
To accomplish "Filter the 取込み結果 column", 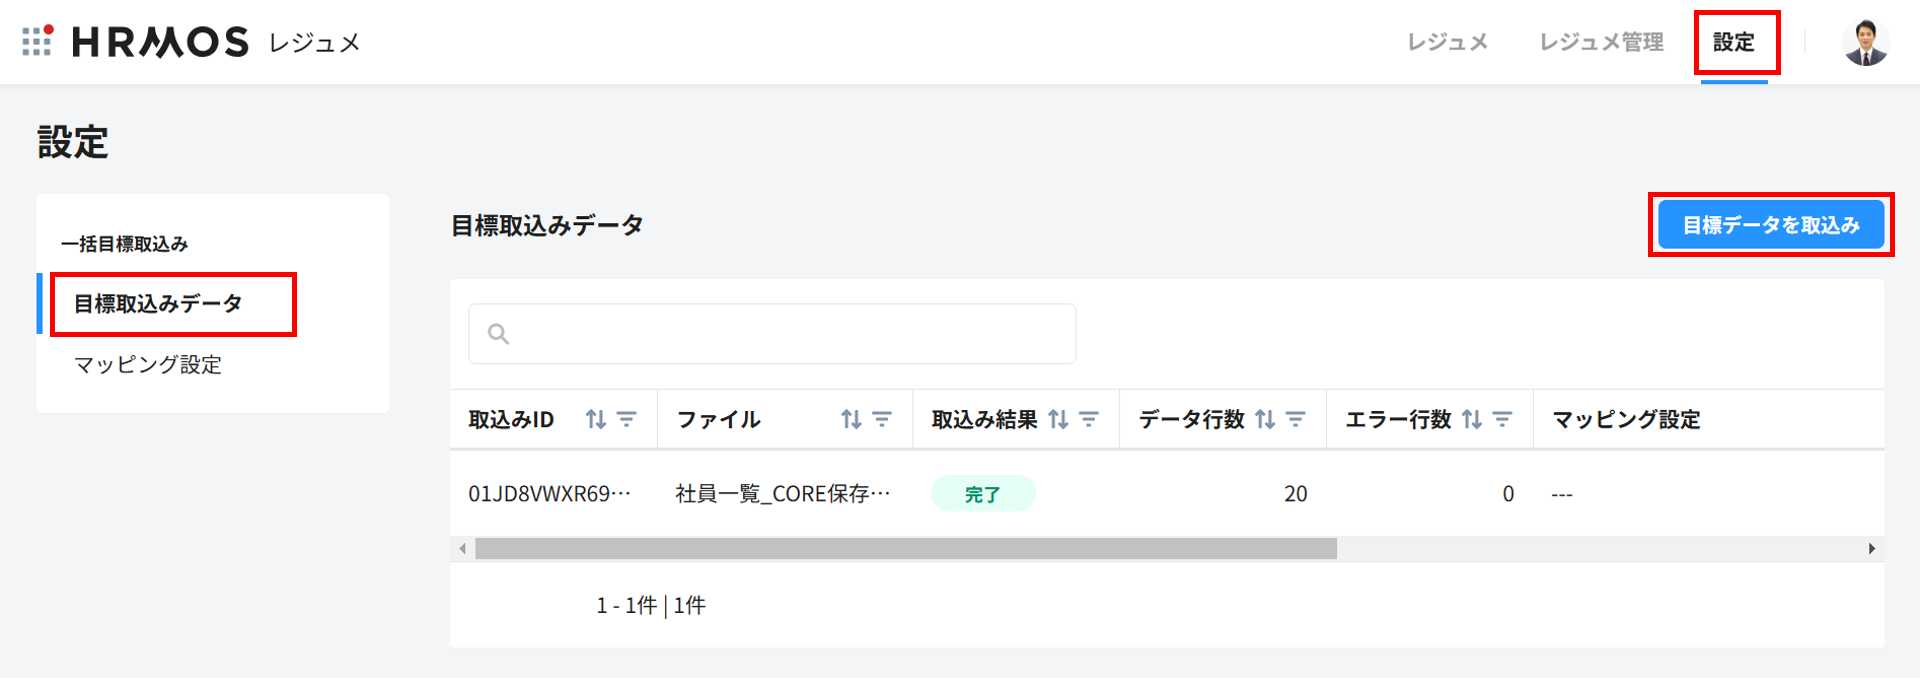I will tap(1089, 419).
